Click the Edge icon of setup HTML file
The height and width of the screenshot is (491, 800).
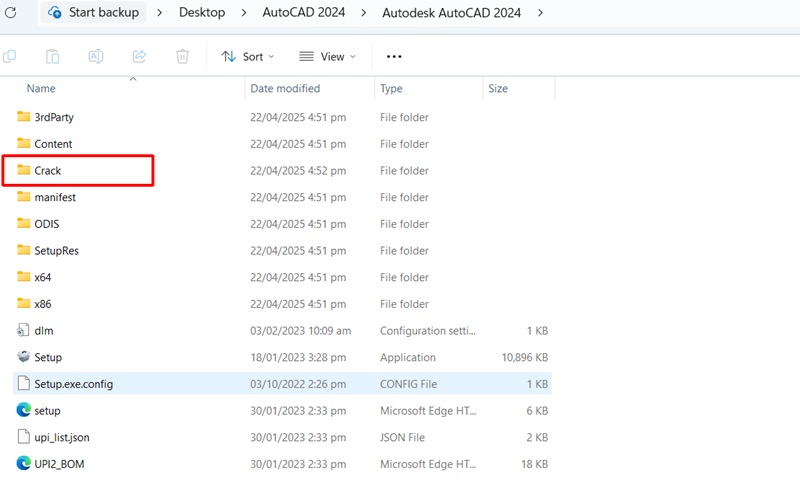[23, 410]
